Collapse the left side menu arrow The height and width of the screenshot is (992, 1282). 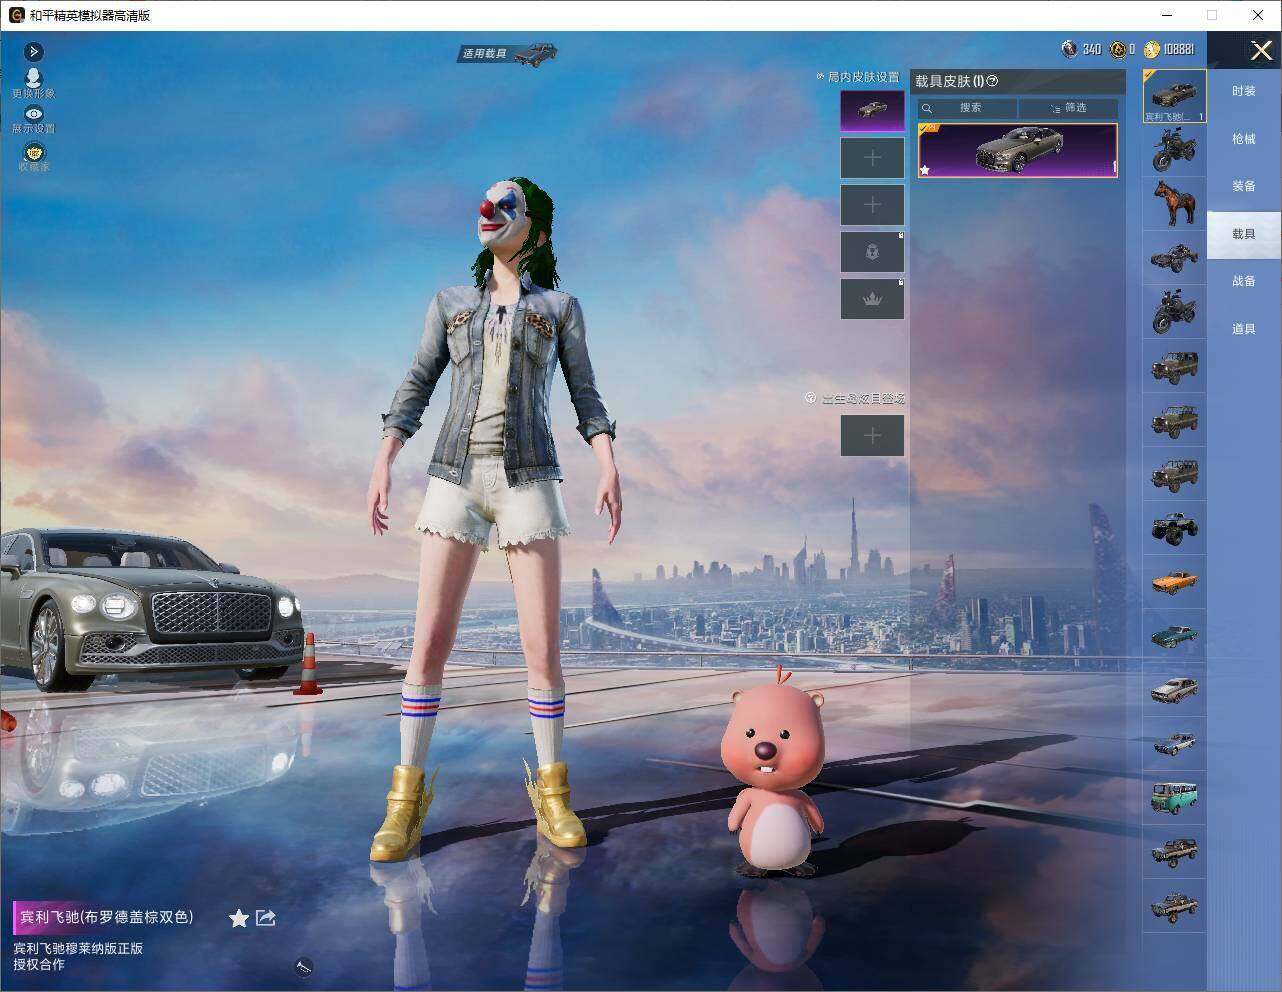[33, 51]
